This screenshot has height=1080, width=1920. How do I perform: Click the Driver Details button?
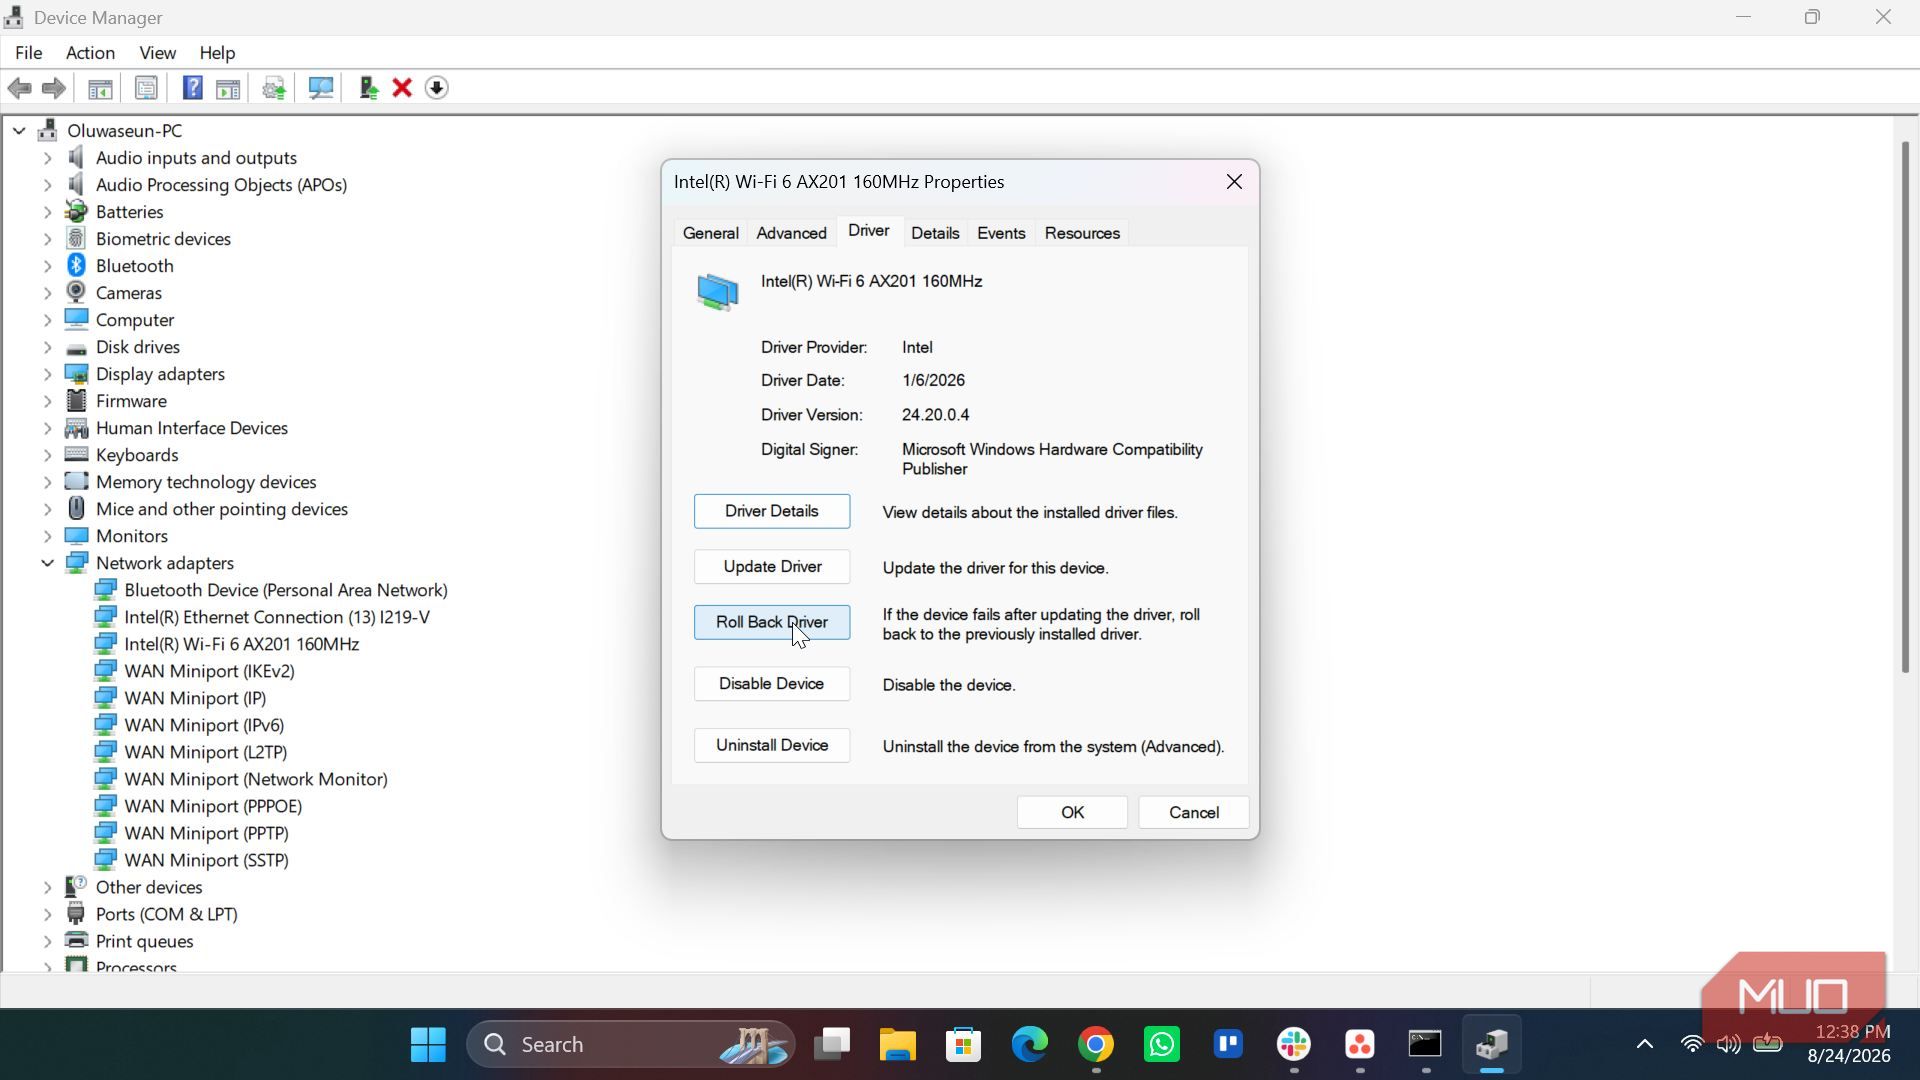pyautogui.click(x=772, y=511)
